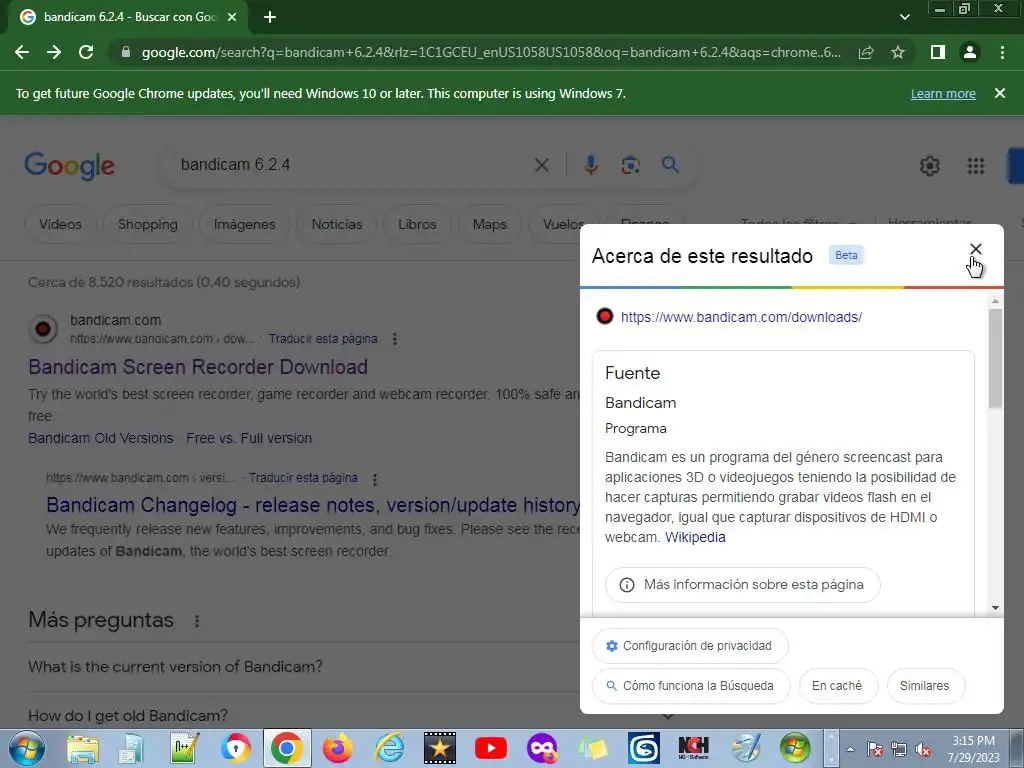Open the clock showing 3:15 PM
This screenshot has width=1024, height=768.
coord(974,749)
